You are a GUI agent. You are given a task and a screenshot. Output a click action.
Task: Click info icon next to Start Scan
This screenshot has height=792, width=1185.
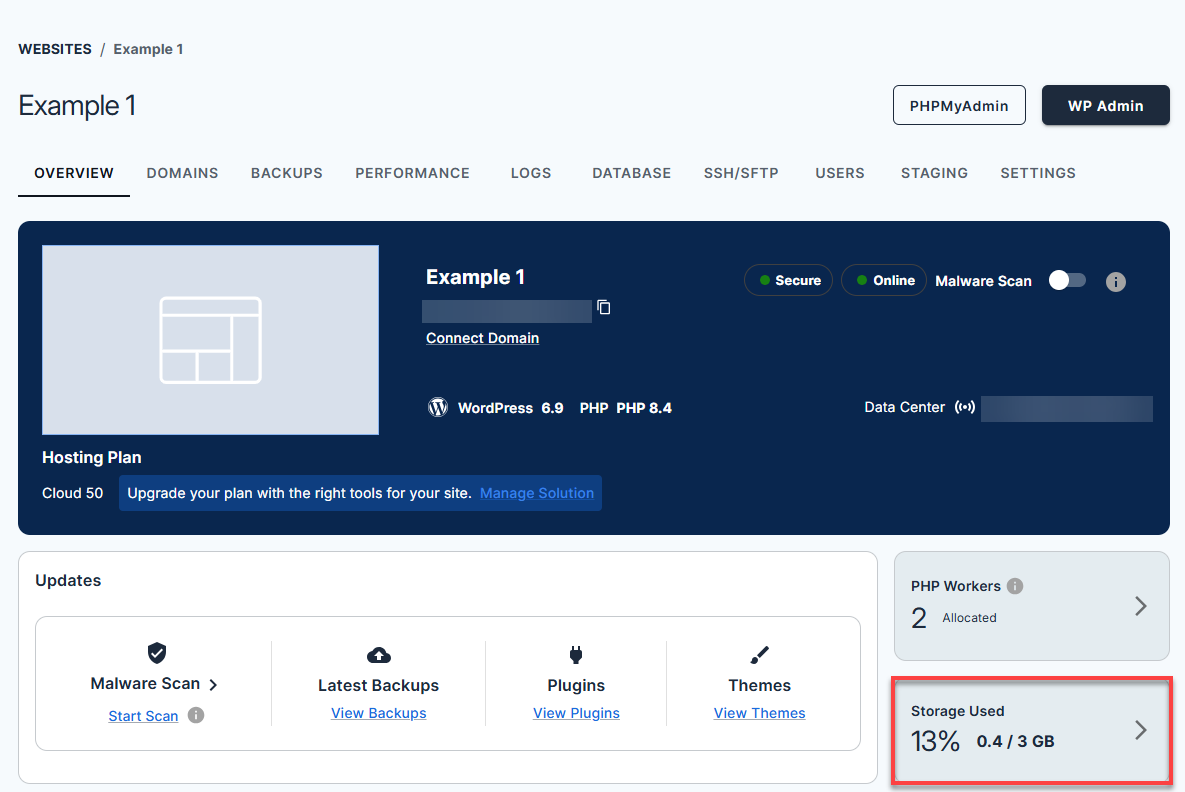click(x=196, y=715)
